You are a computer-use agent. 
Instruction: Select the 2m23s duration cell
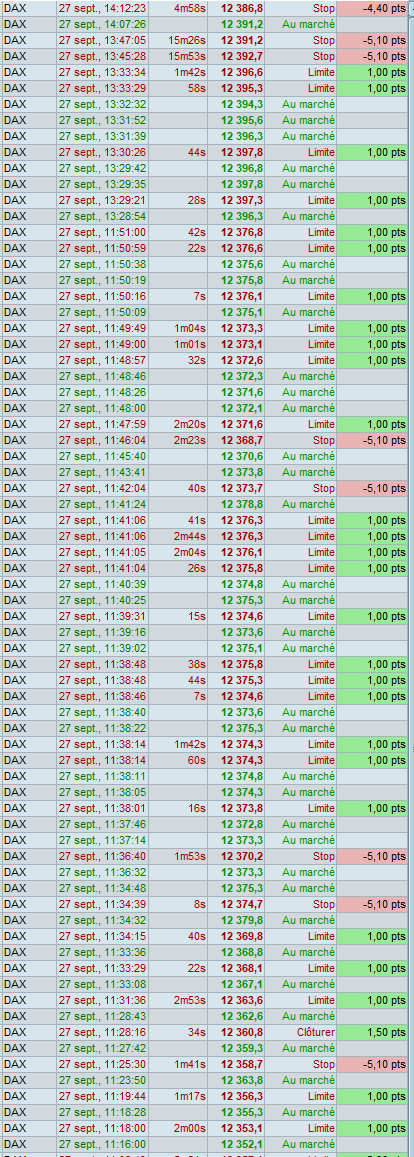point(179,440)
